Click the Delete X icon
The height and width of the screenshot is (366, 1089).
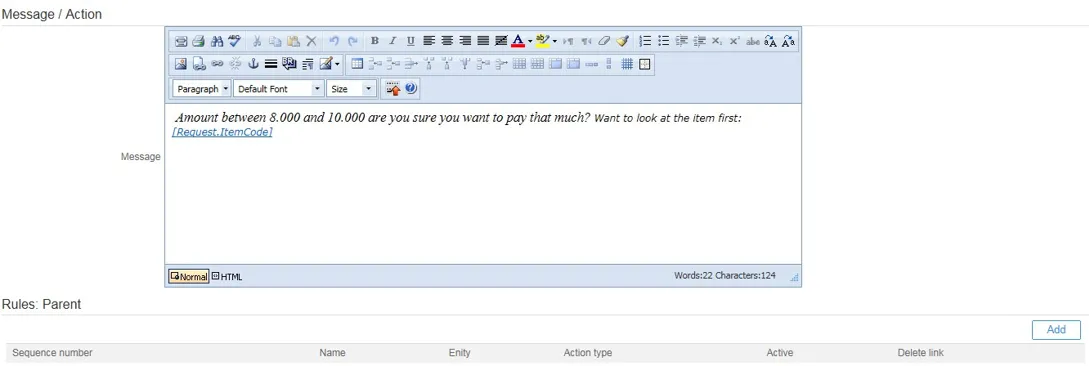pyautogui.click(x=311, y=41)
